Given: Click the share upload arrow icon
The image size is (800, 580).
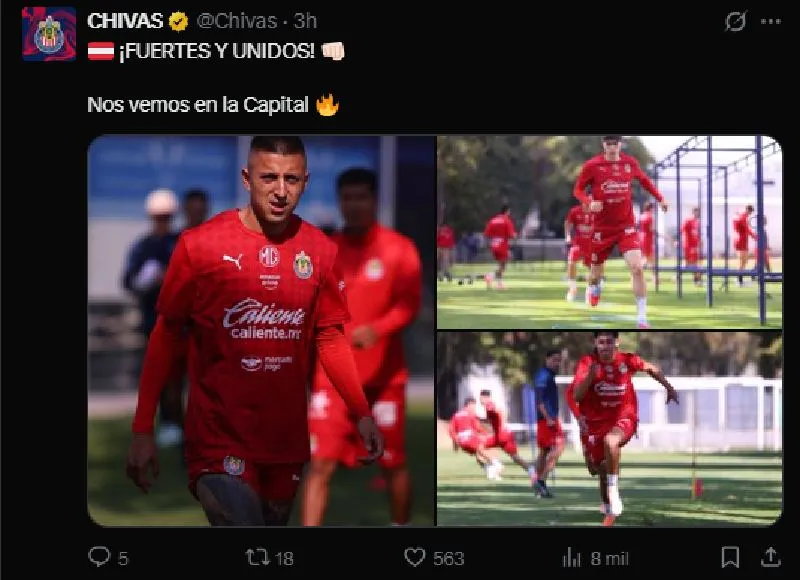Looking at the screenshot, I should [770, 557].
